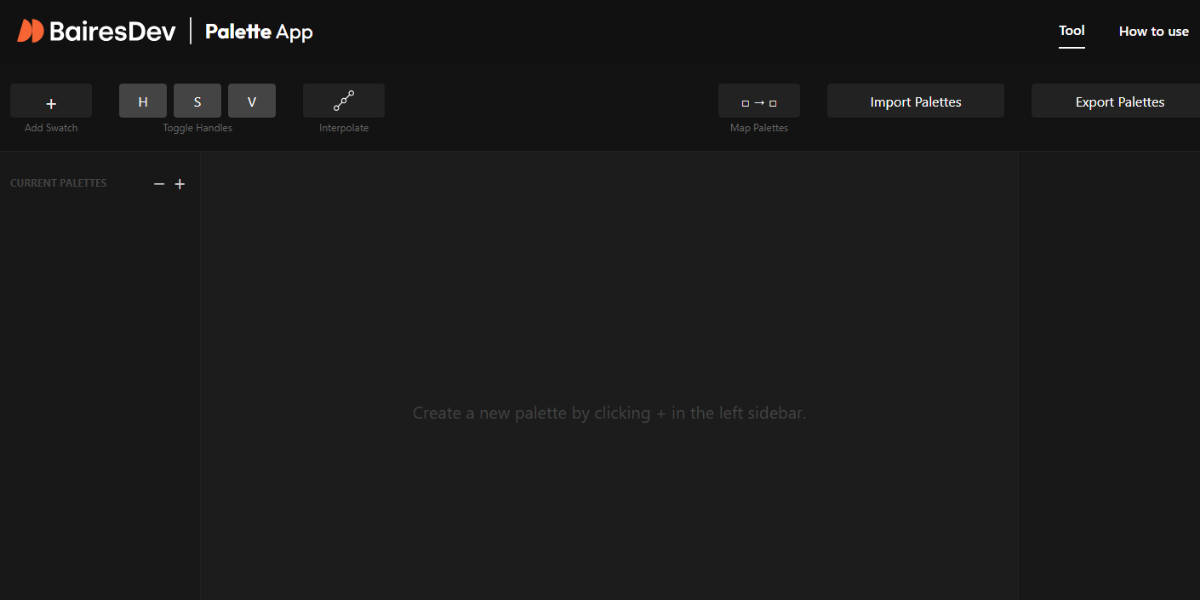
Task: Click the orange BairesDev logo mark
Action: pyautogui.click(x=31, y=31)
